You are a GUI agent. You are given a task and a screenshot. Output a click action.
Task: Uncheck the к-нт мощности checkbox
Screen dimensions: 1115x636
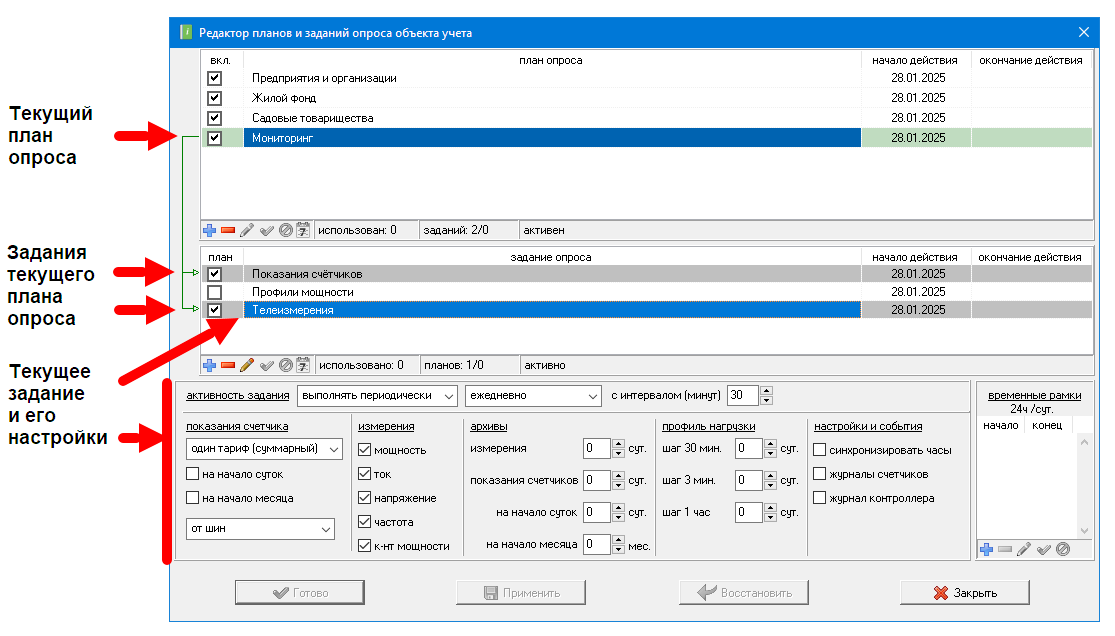(365, 546)
